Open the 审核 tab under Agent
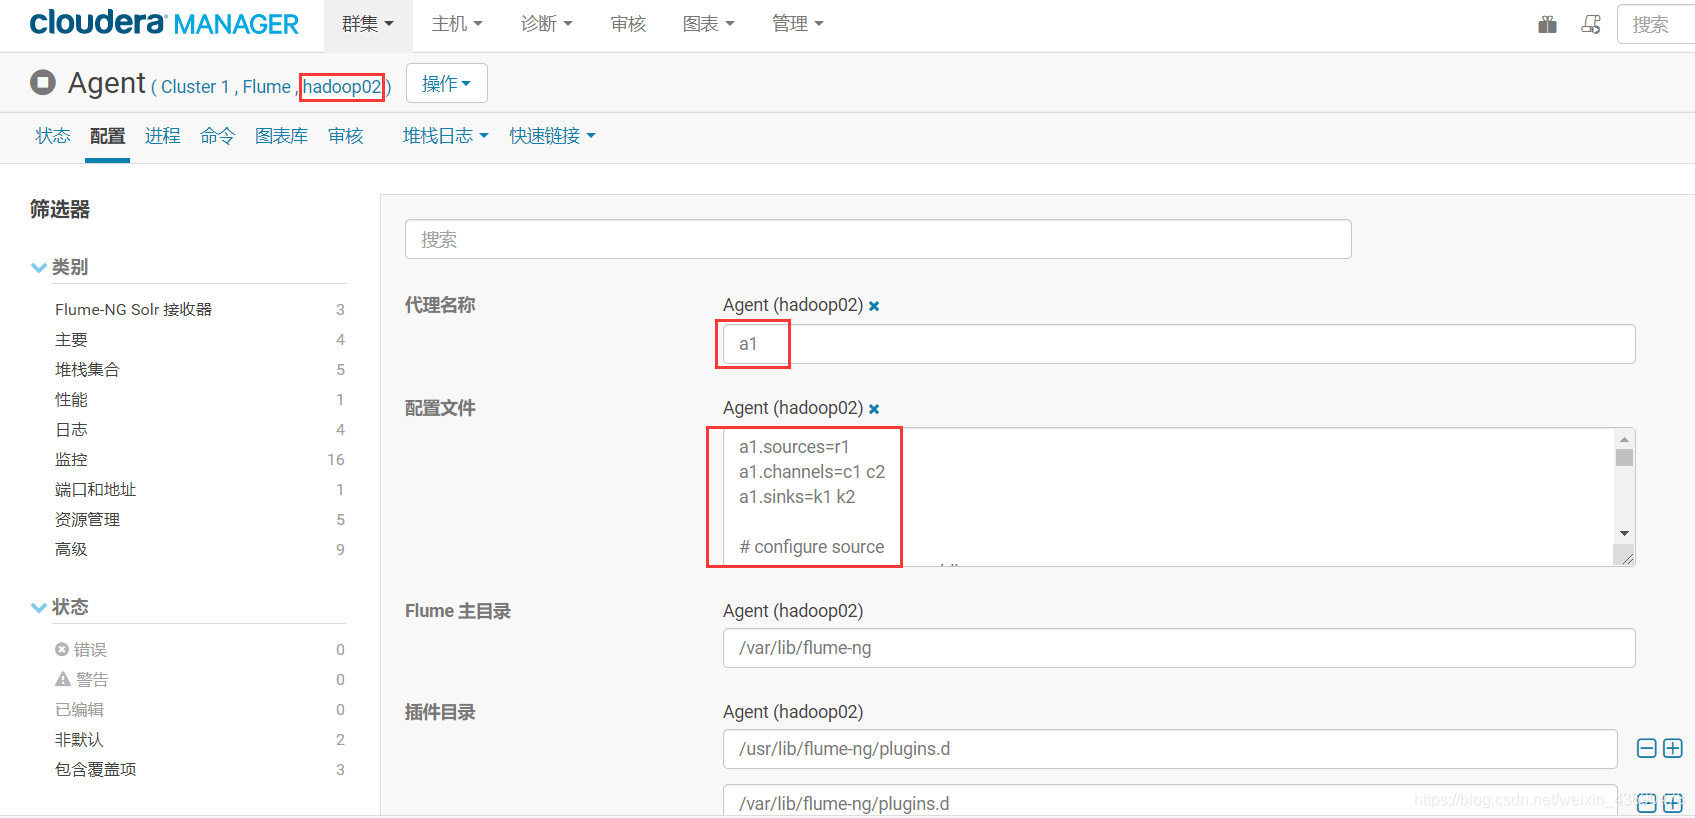This screenshot has width=1695, height=818. [346, 136]
